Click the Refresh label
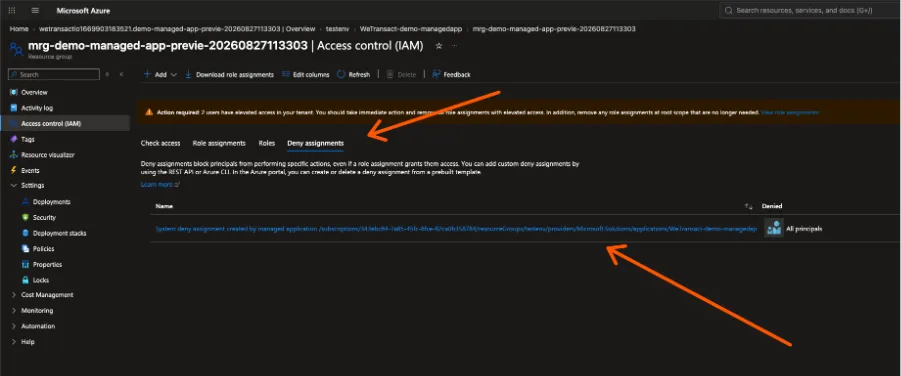 coord(359,75)
